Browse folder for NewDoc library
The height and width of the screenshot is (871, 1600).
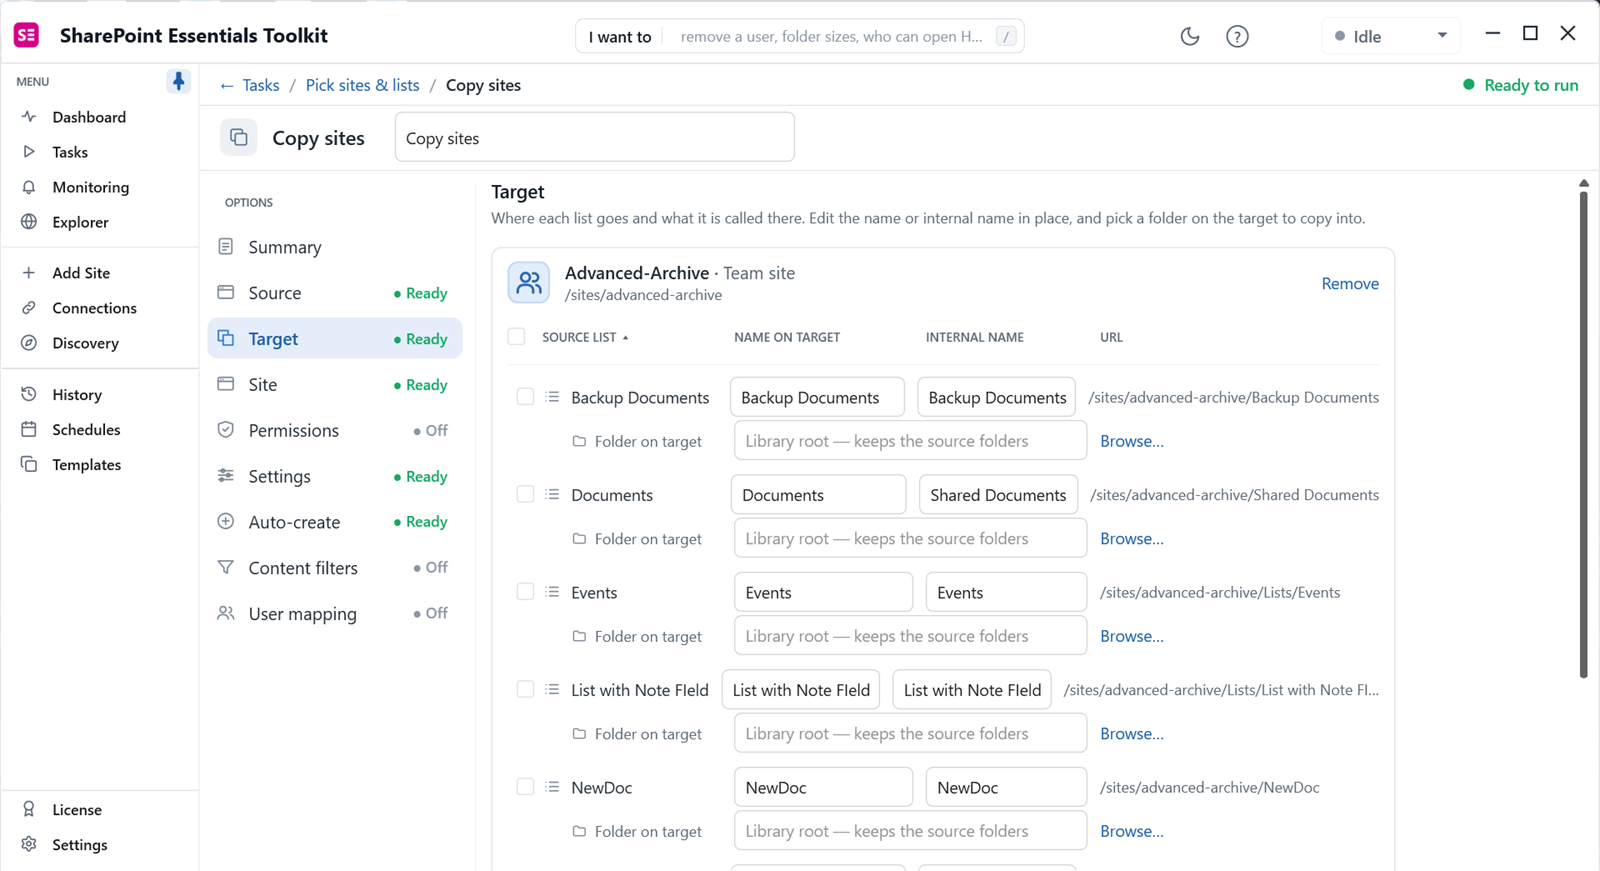pyautogui.click(x=1132, y=831)
